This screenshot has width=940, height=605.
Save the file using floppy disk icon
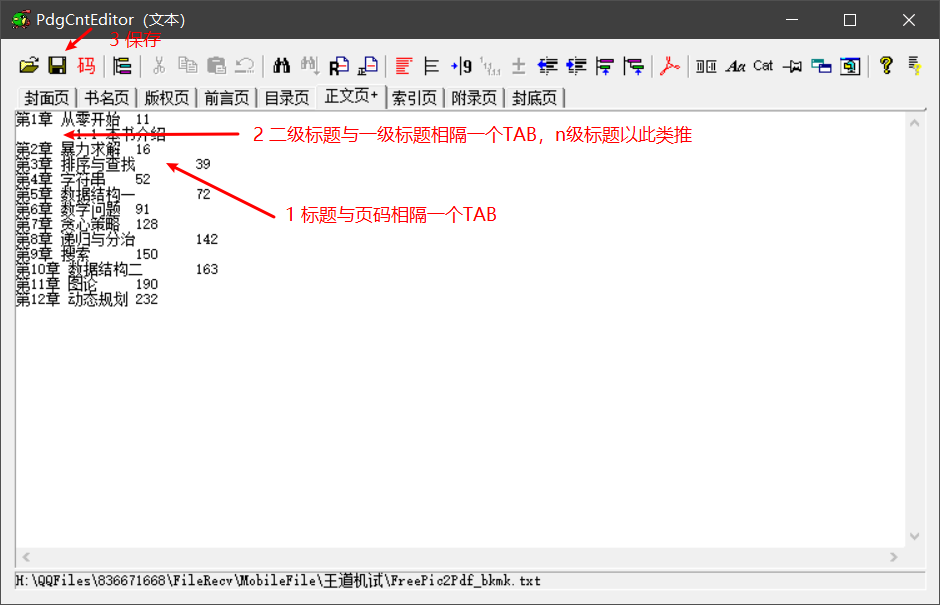(58, 65)
